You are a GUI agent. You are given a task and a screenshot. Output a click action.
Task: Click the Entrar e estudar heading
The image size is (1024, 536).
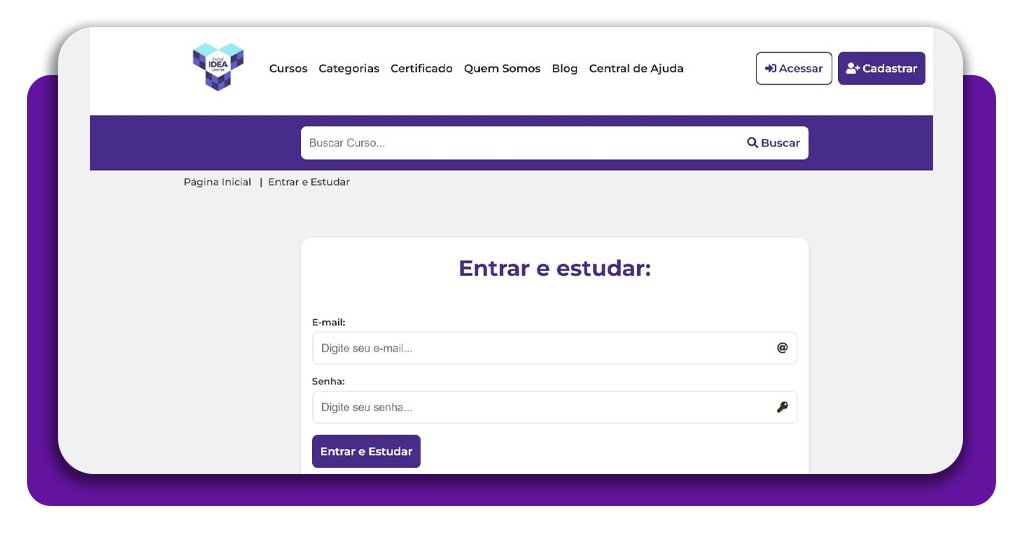(x=554, y=268)
